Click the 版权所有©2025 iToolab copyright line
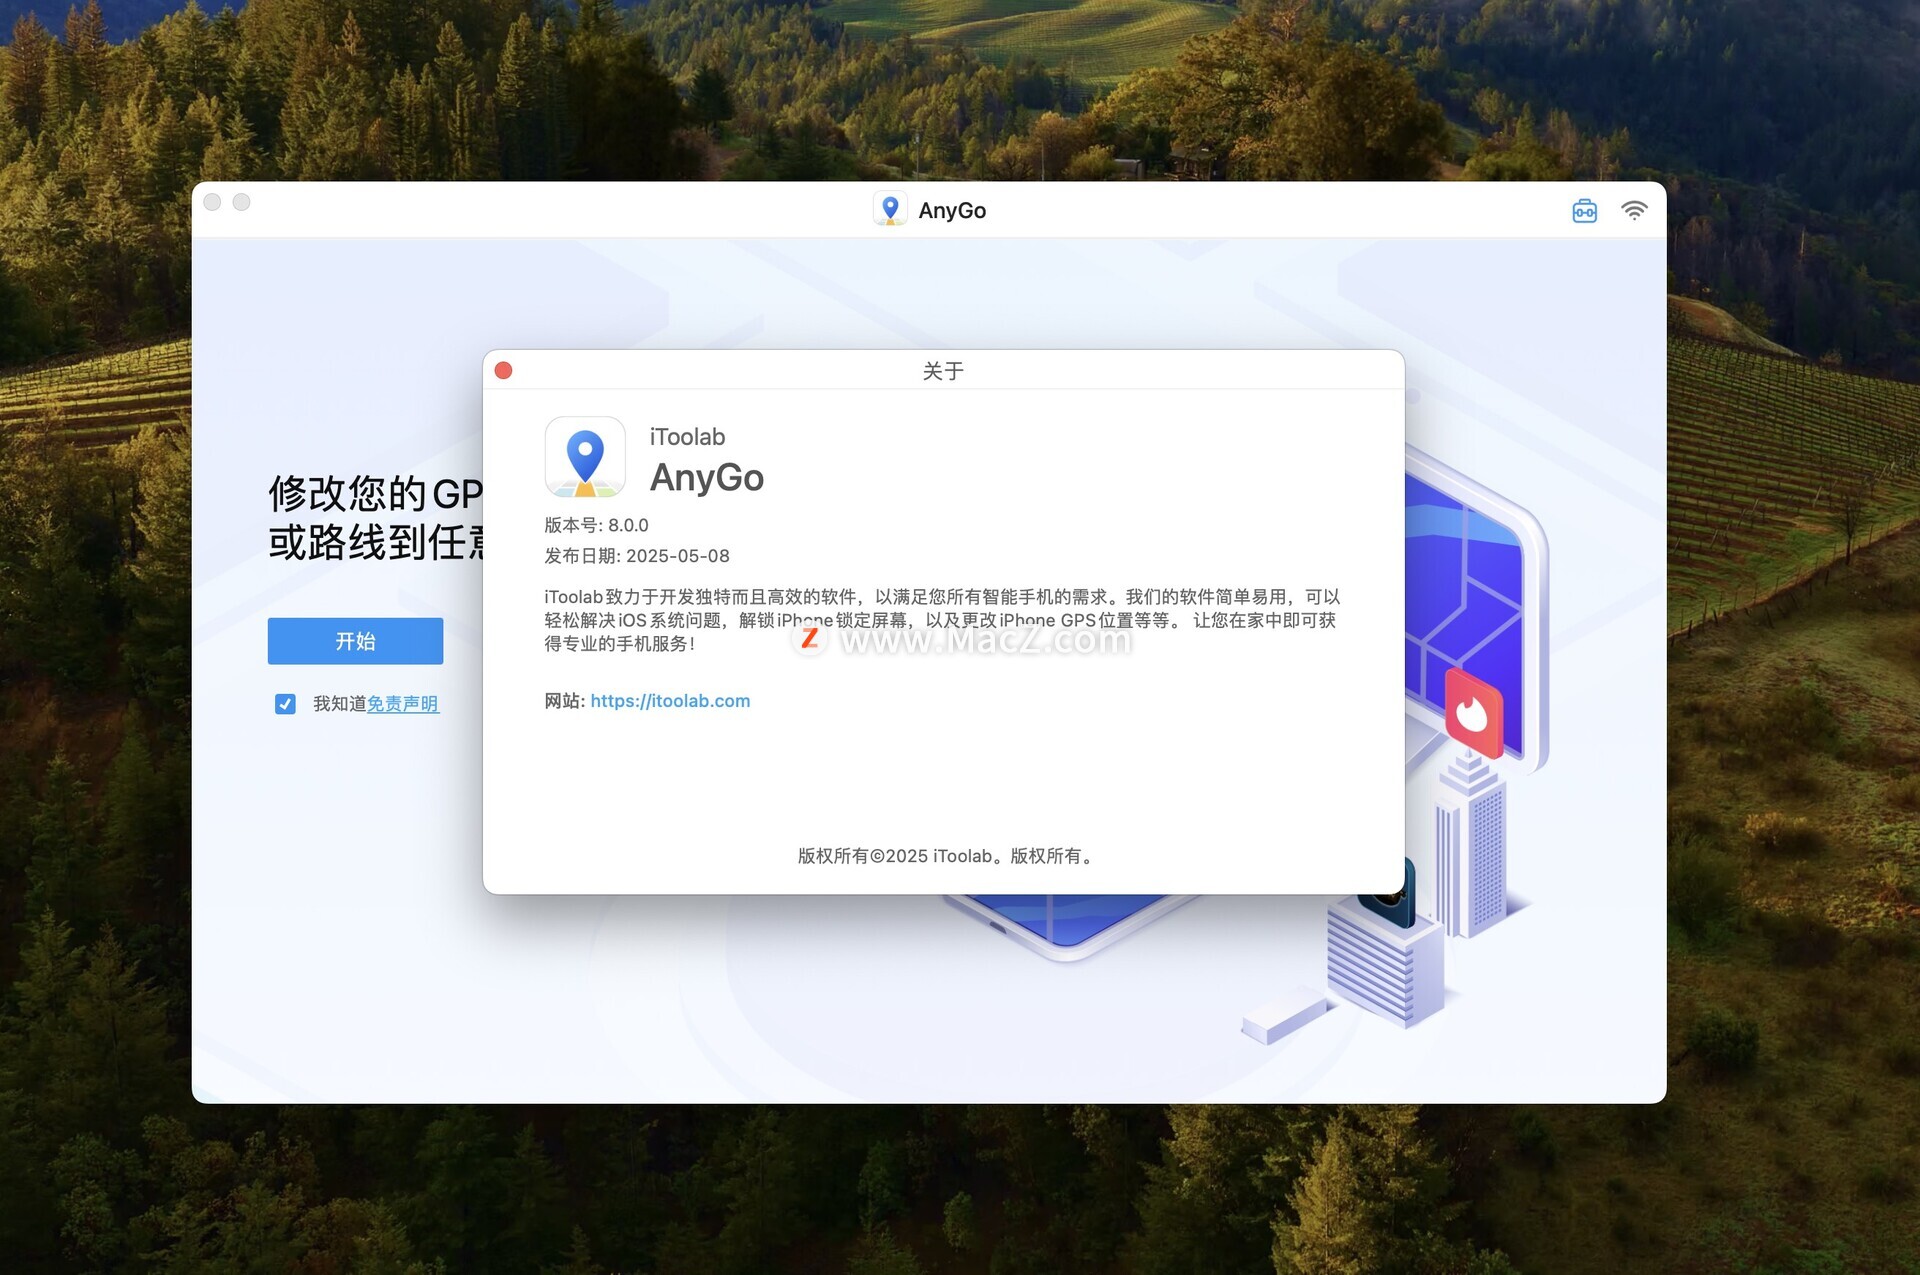Viewport: 1920px width, 1275px height. tap(946, 856)
